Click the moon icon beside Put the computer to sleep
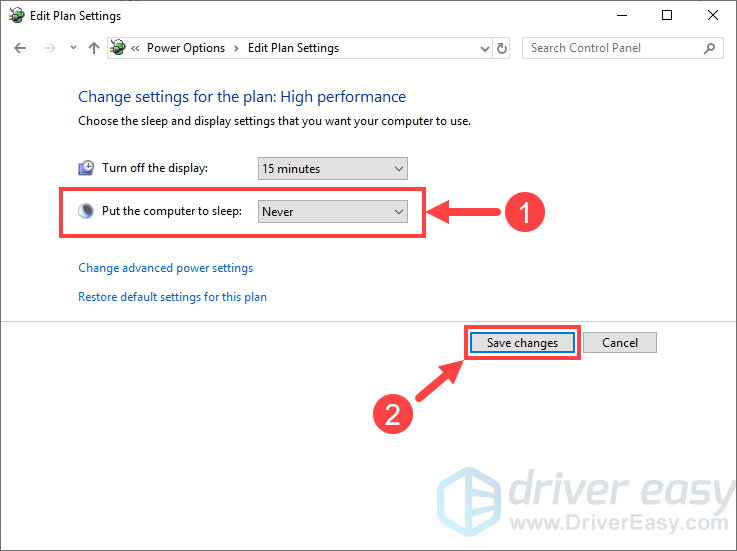 click(87, 211)
